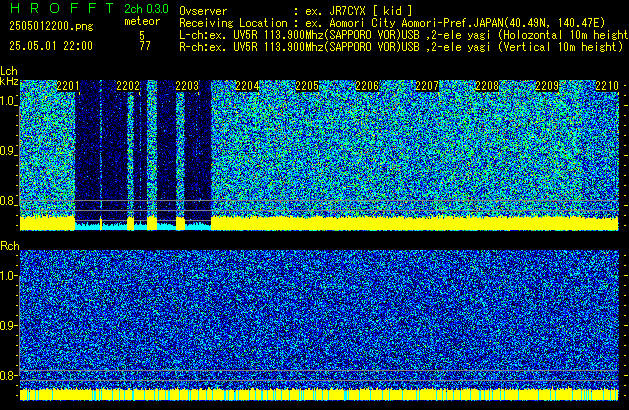The height and width of the screenshot is (410, 629).
Task: Click the 2202 time marker
Action: 128,86
